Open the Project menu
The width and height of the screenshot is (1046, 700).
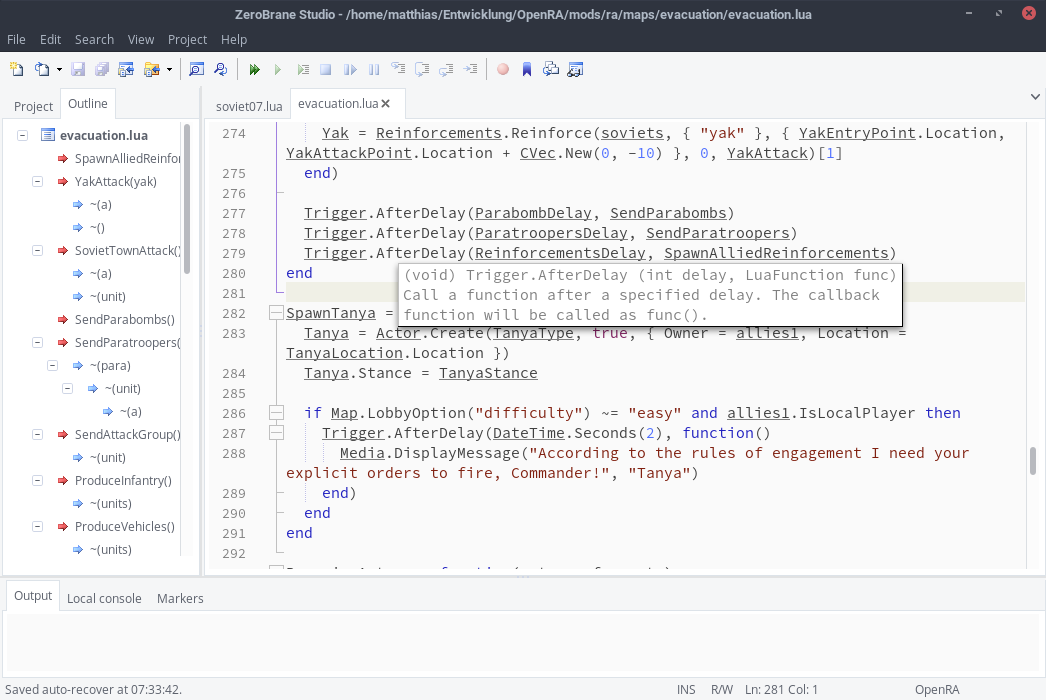pos(187,39)
